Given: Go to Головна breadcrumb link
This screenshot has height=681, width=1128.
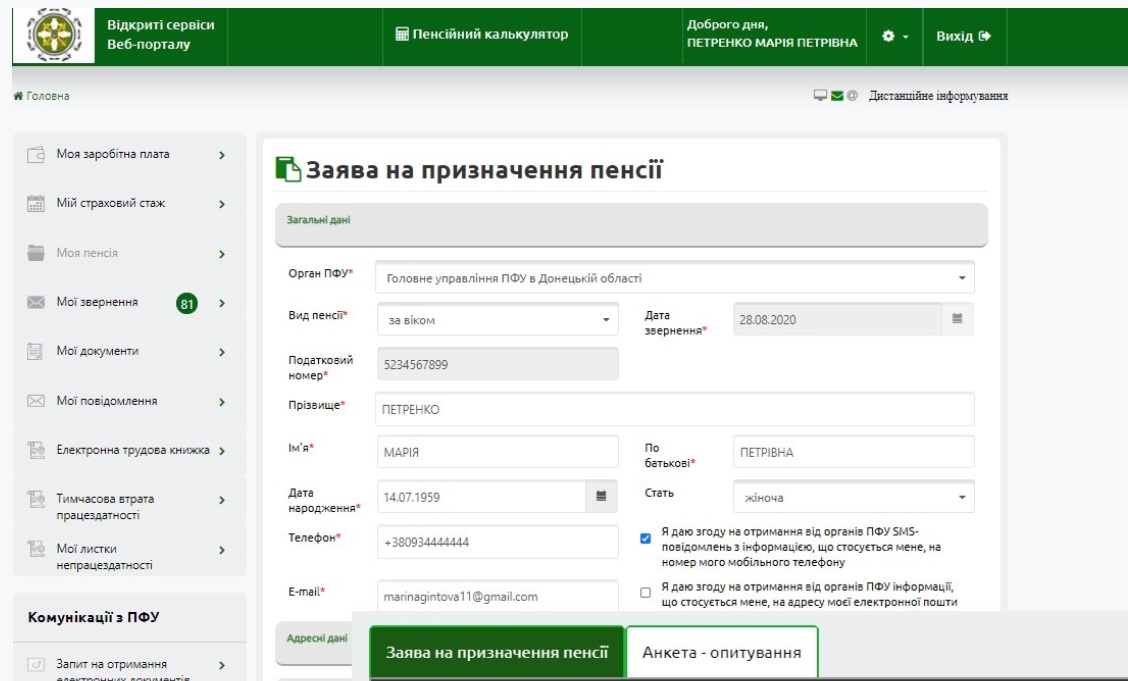Looking at the screenshot, I should (47, 96).
